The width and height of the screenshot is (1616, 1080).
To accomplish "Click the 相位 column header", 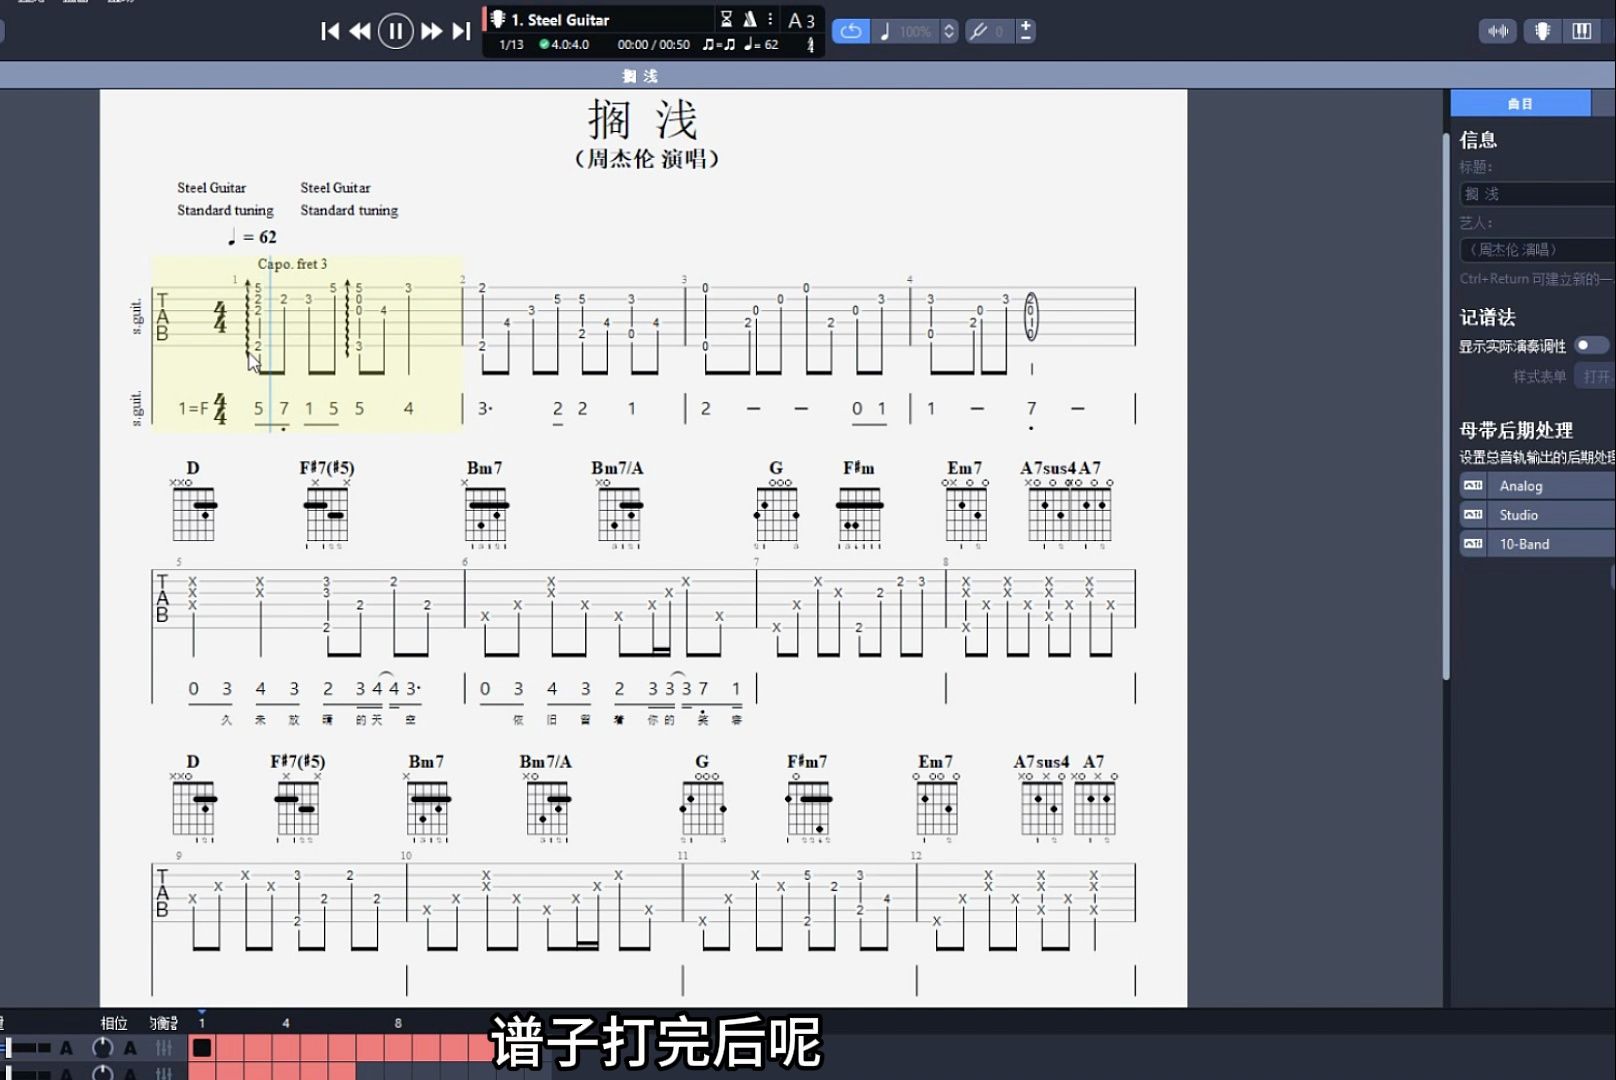I will click(114, 1023).
